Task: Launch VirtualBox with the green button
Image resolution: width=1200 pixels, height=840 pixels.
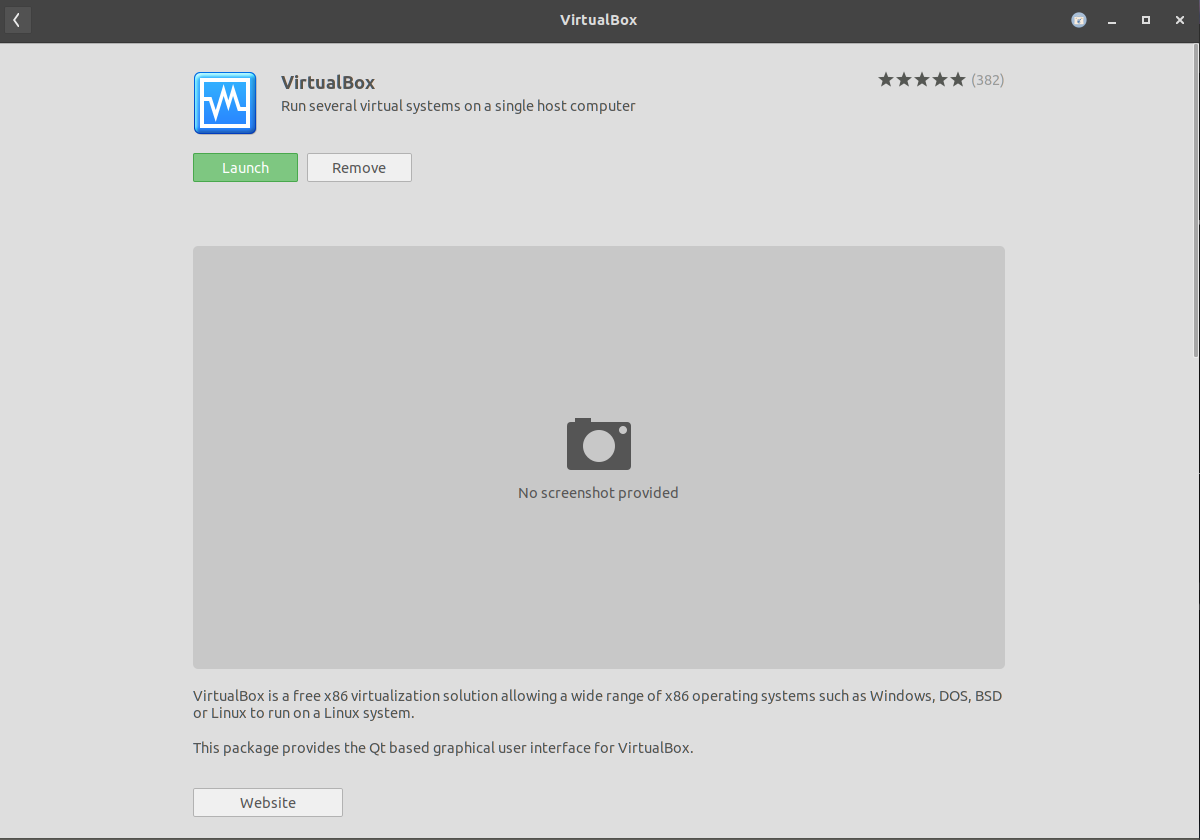Action: pyautogui.click(x=245, y=168)
